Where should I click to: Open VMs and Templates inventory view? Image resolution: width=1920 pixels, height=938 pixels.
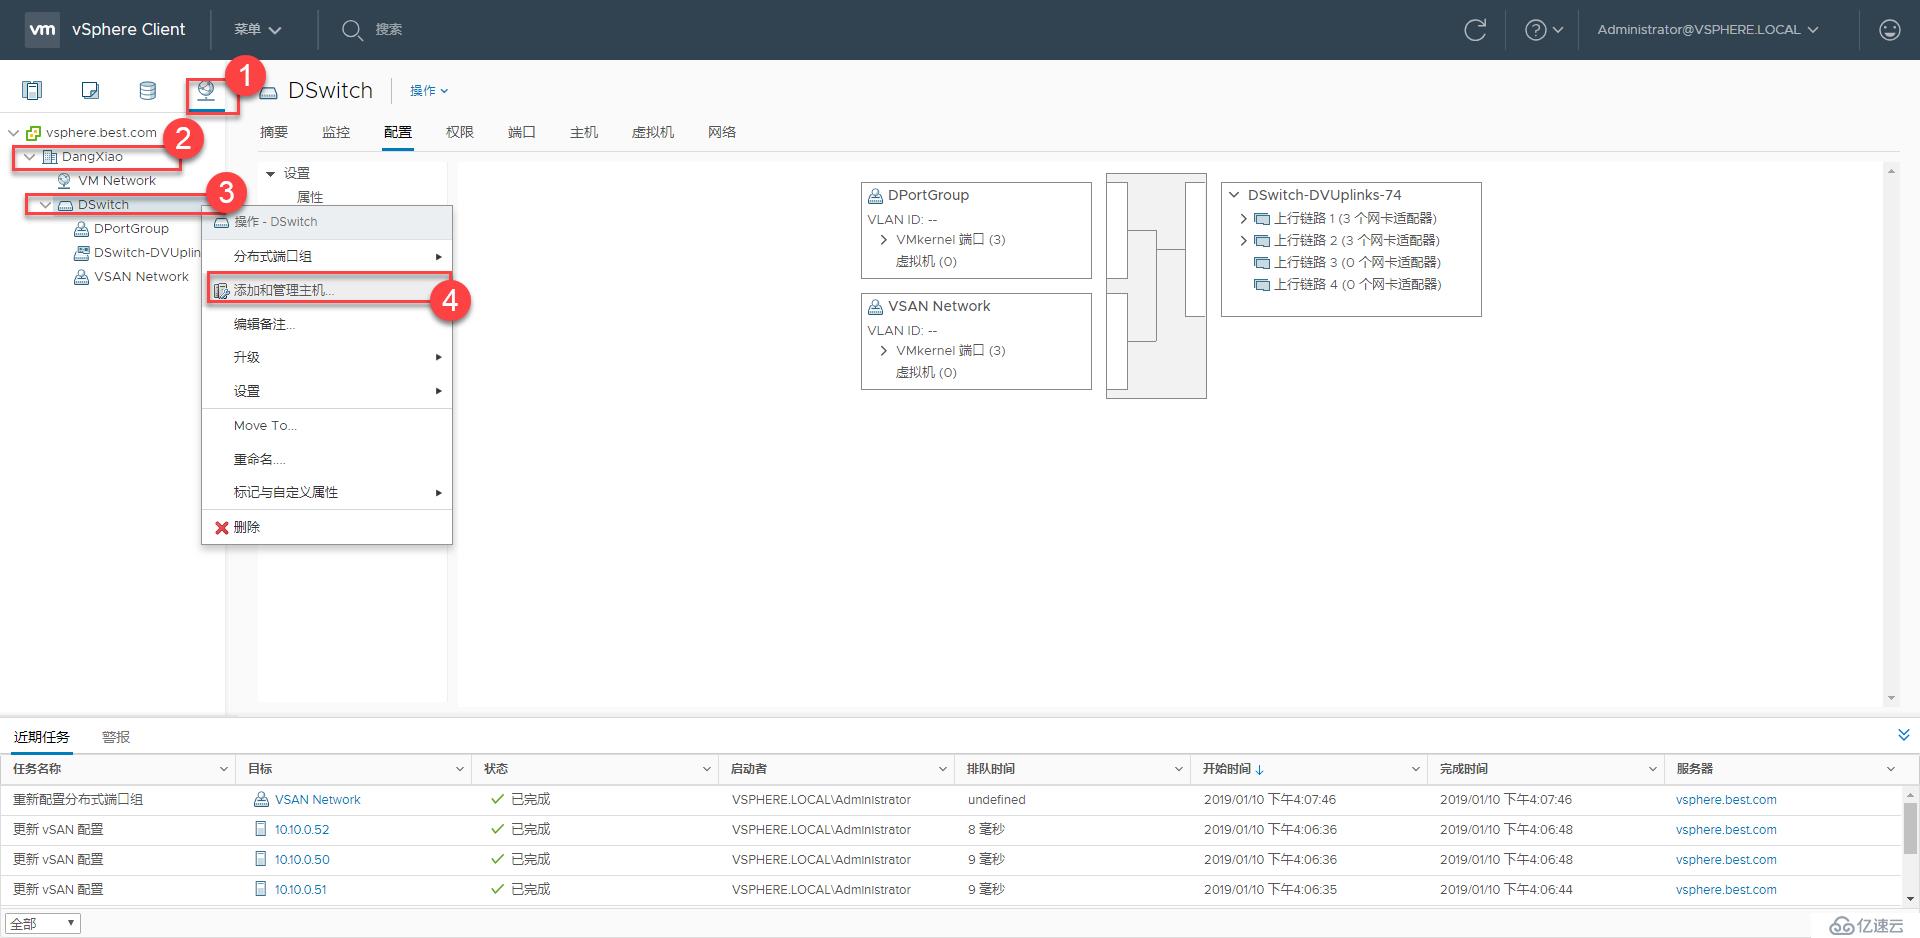click(90, 91)
